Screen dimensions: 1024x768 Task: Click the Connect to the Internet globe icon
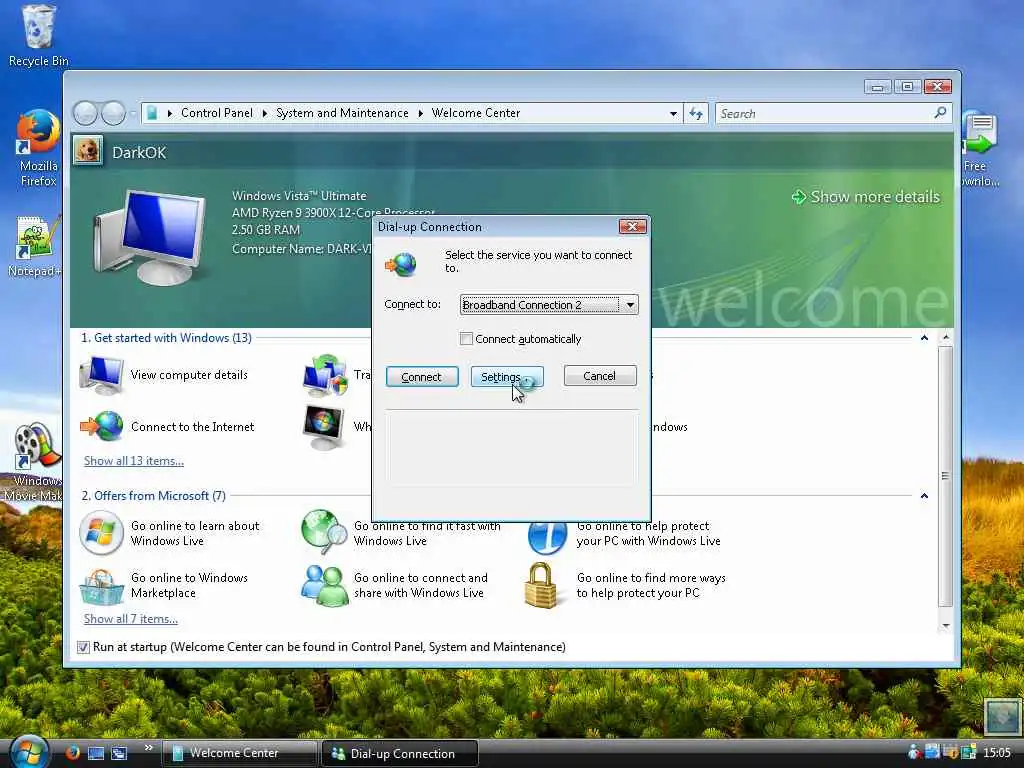pos(102,426)
